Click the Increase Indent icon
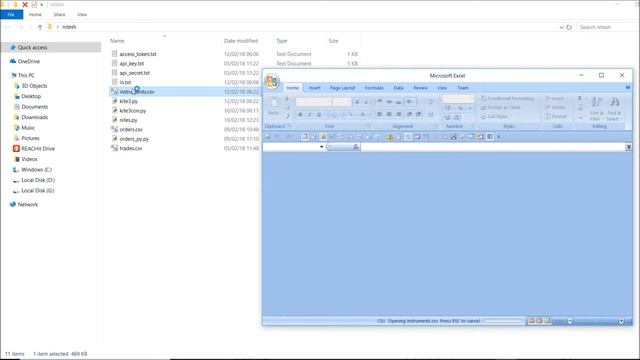The height and width of the screenshot is (360, 640). pyautogui.click(x=418, y=114)
